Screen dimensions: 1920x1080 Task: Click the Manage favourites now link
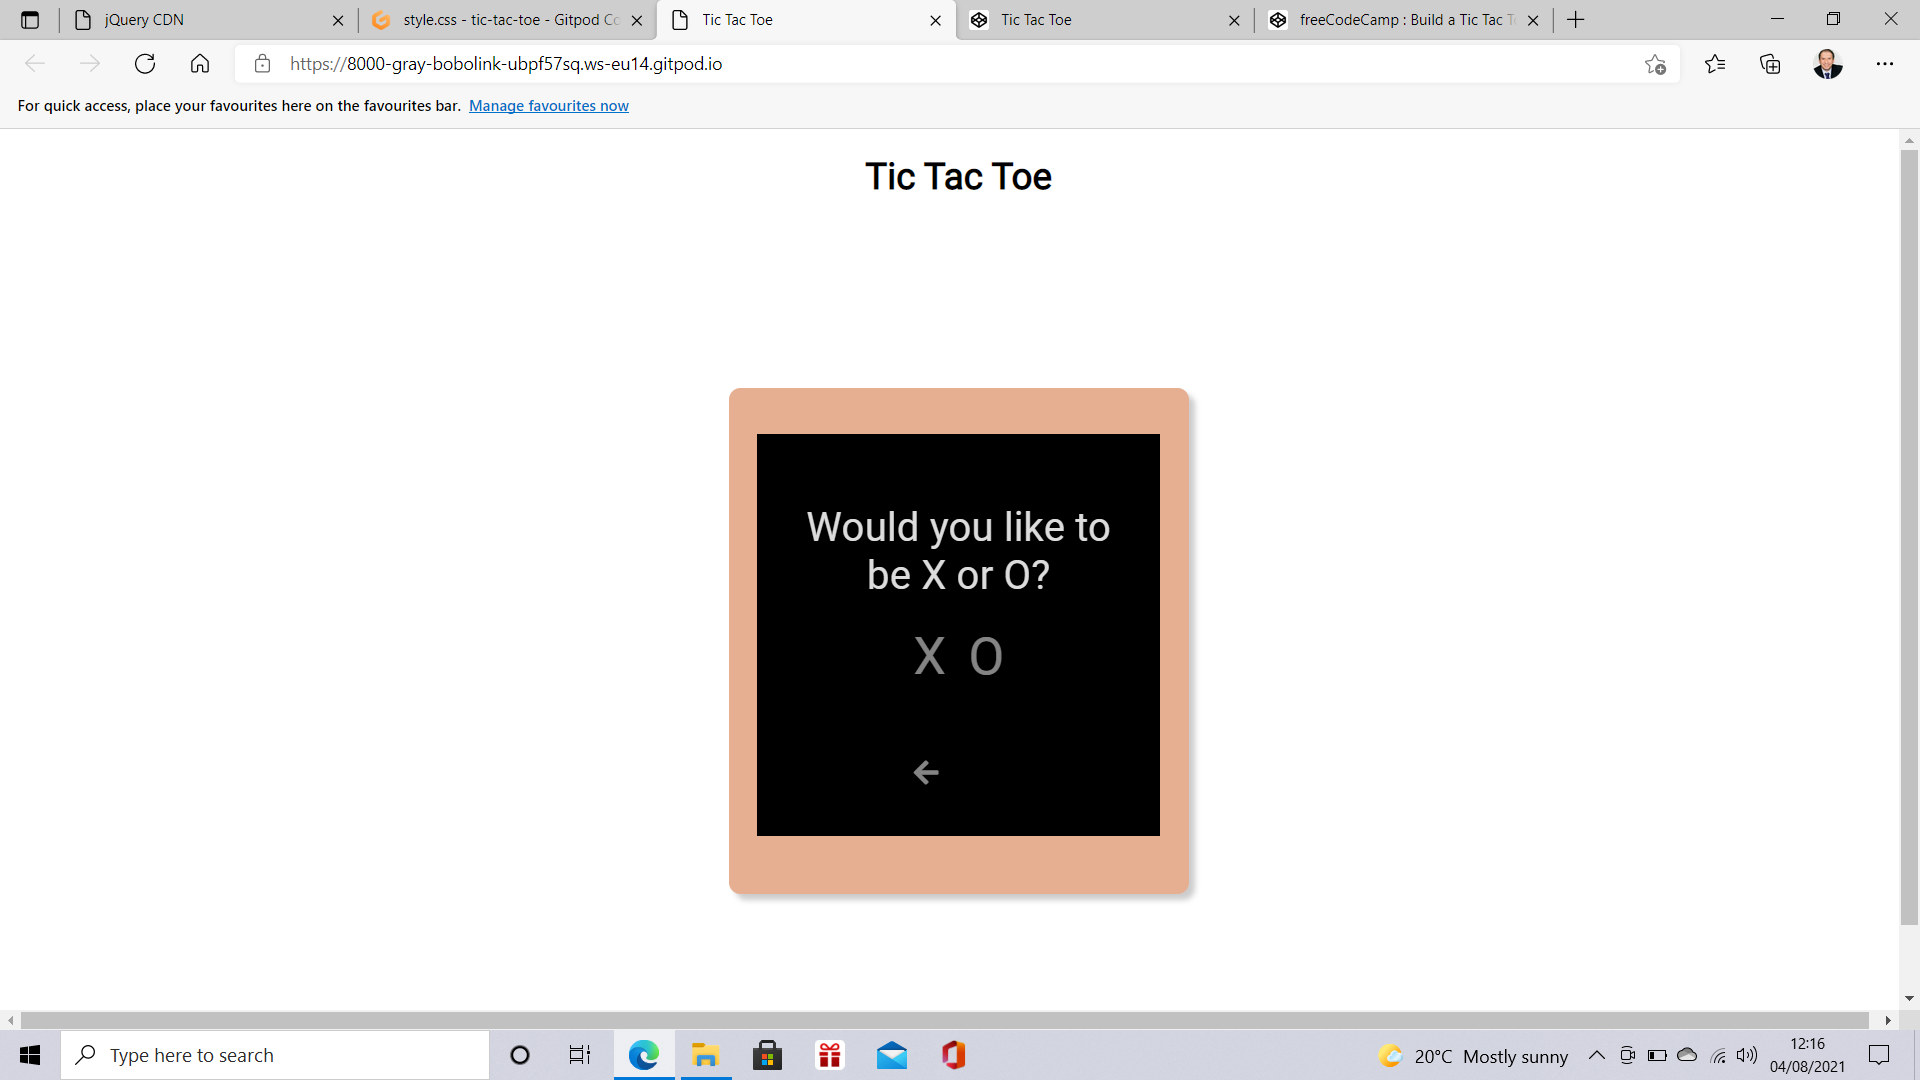(549, 105)
